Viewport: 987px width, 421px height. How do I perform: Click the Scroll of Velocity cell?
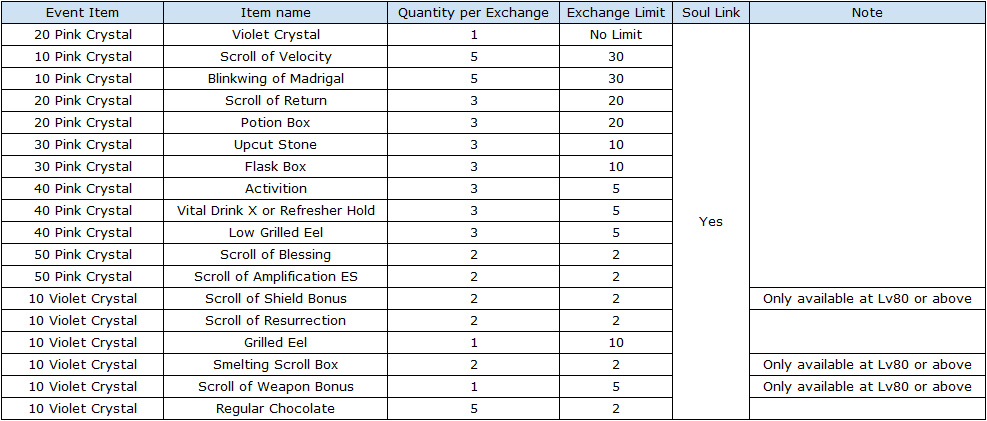[x=276, y=57]
